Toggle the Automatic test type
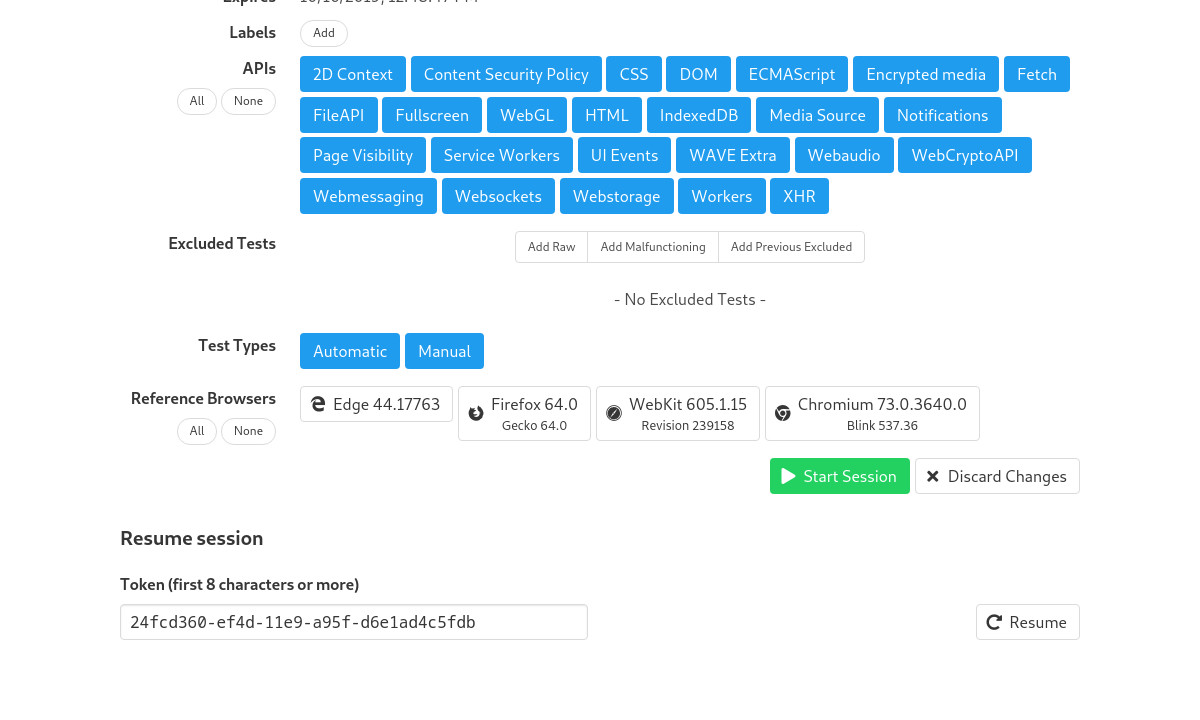Screen dimensions: 1200x720 pyautogui.click(x=350, y=351)
